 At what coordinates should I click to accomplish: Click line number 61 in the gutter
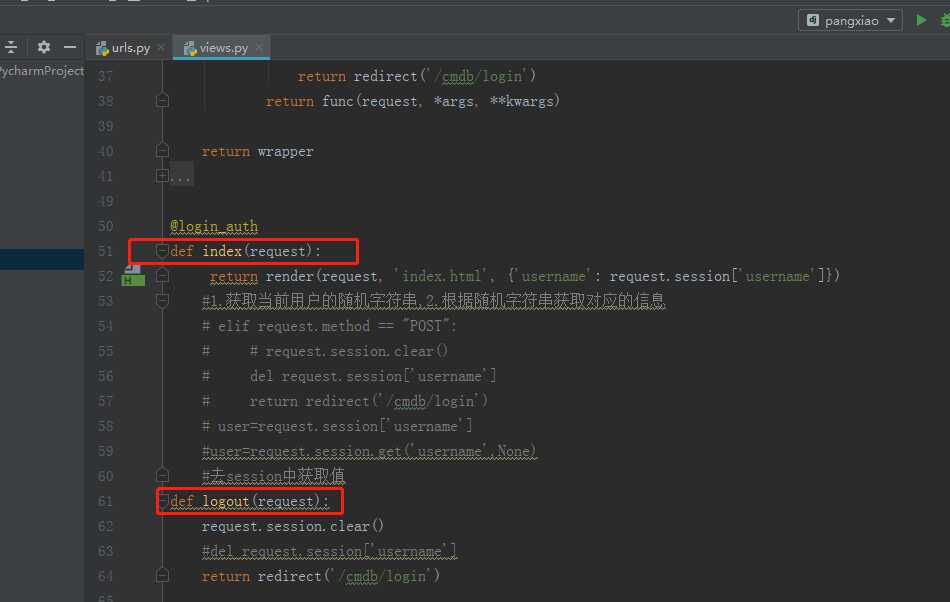pyautogui.click(x=105, y=501)
